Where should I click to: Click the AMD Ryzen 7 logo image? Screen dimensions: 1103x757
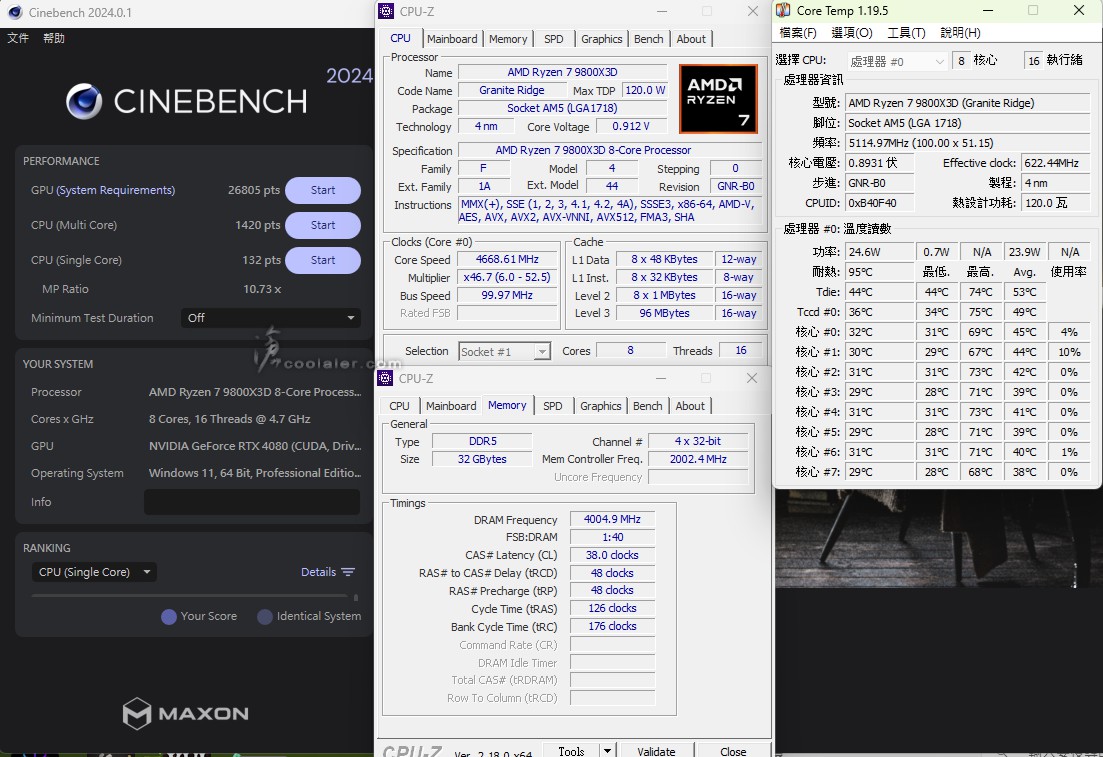(x=718, y=99)
